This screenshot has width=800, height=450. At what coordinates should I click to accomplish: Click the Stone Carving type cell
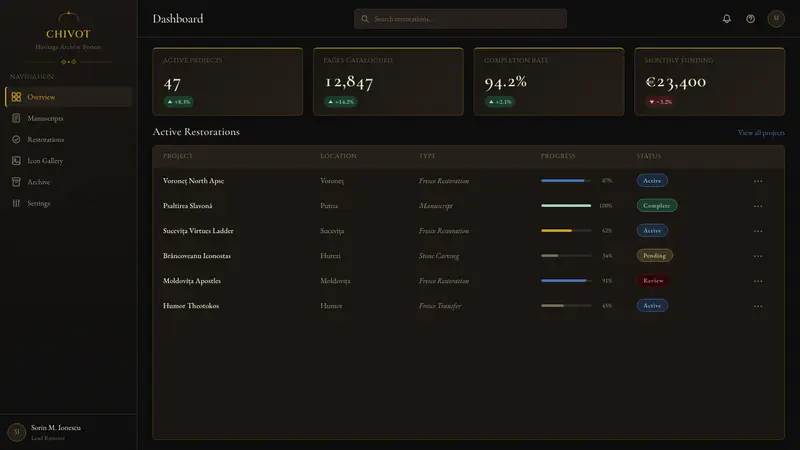(439, 256)
